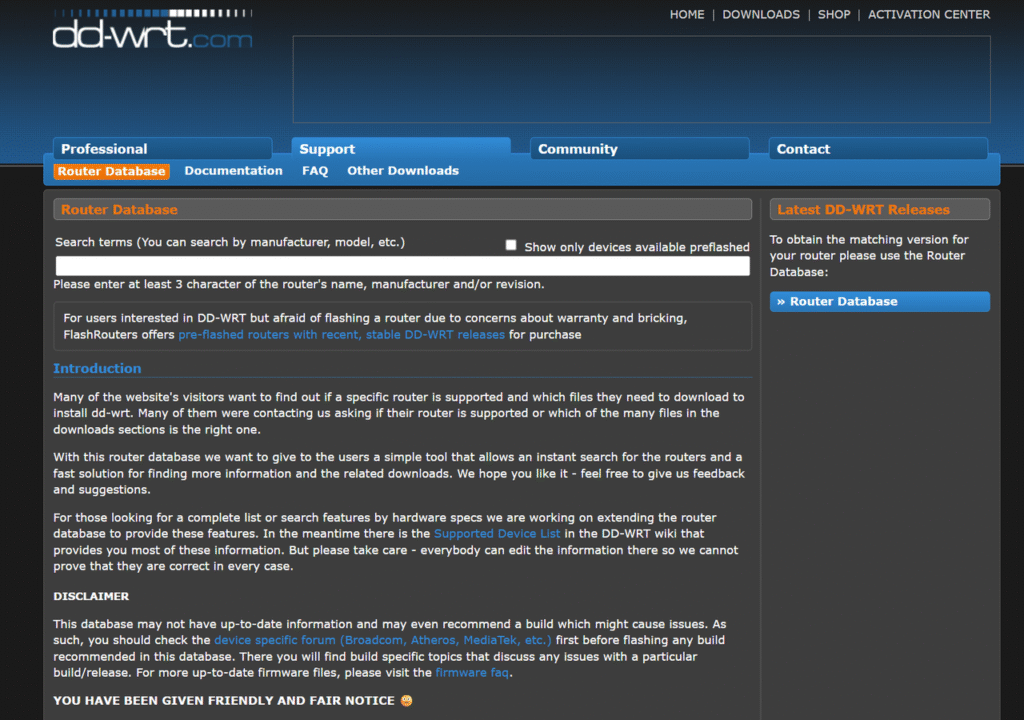The image size is (1024, 720).
Task: Open the device specific forum link
Action: tap(383, 640)
